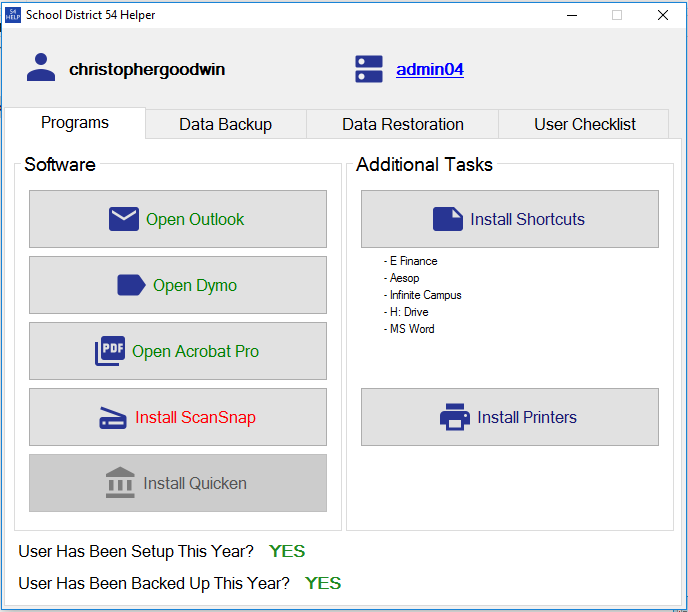
Task: Click the server icon beside admin04
Action: (369, 69)
